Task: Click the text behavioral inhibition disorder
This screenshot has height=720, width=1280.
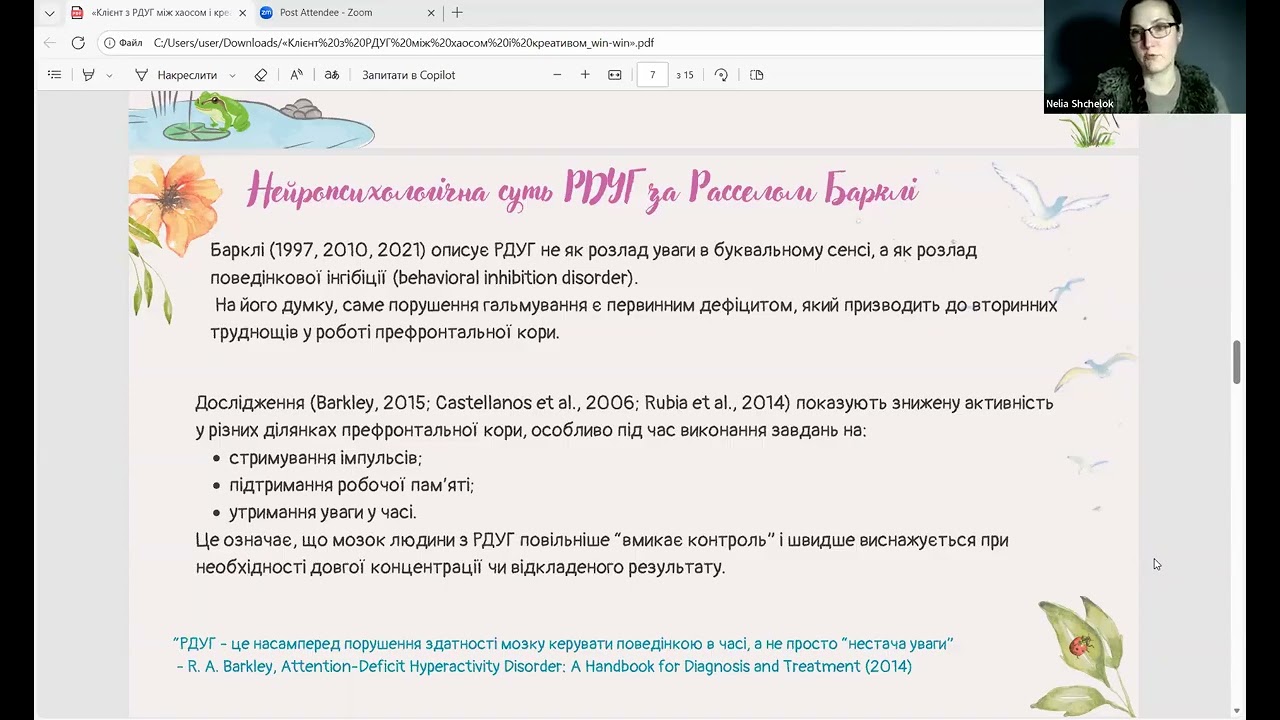Action: (515, 278)
